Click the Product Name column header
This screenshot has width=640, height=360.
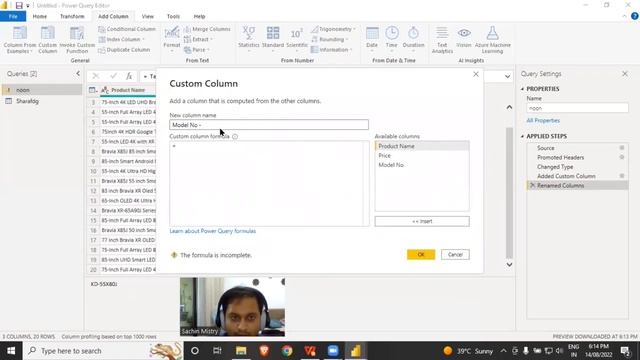128,90
